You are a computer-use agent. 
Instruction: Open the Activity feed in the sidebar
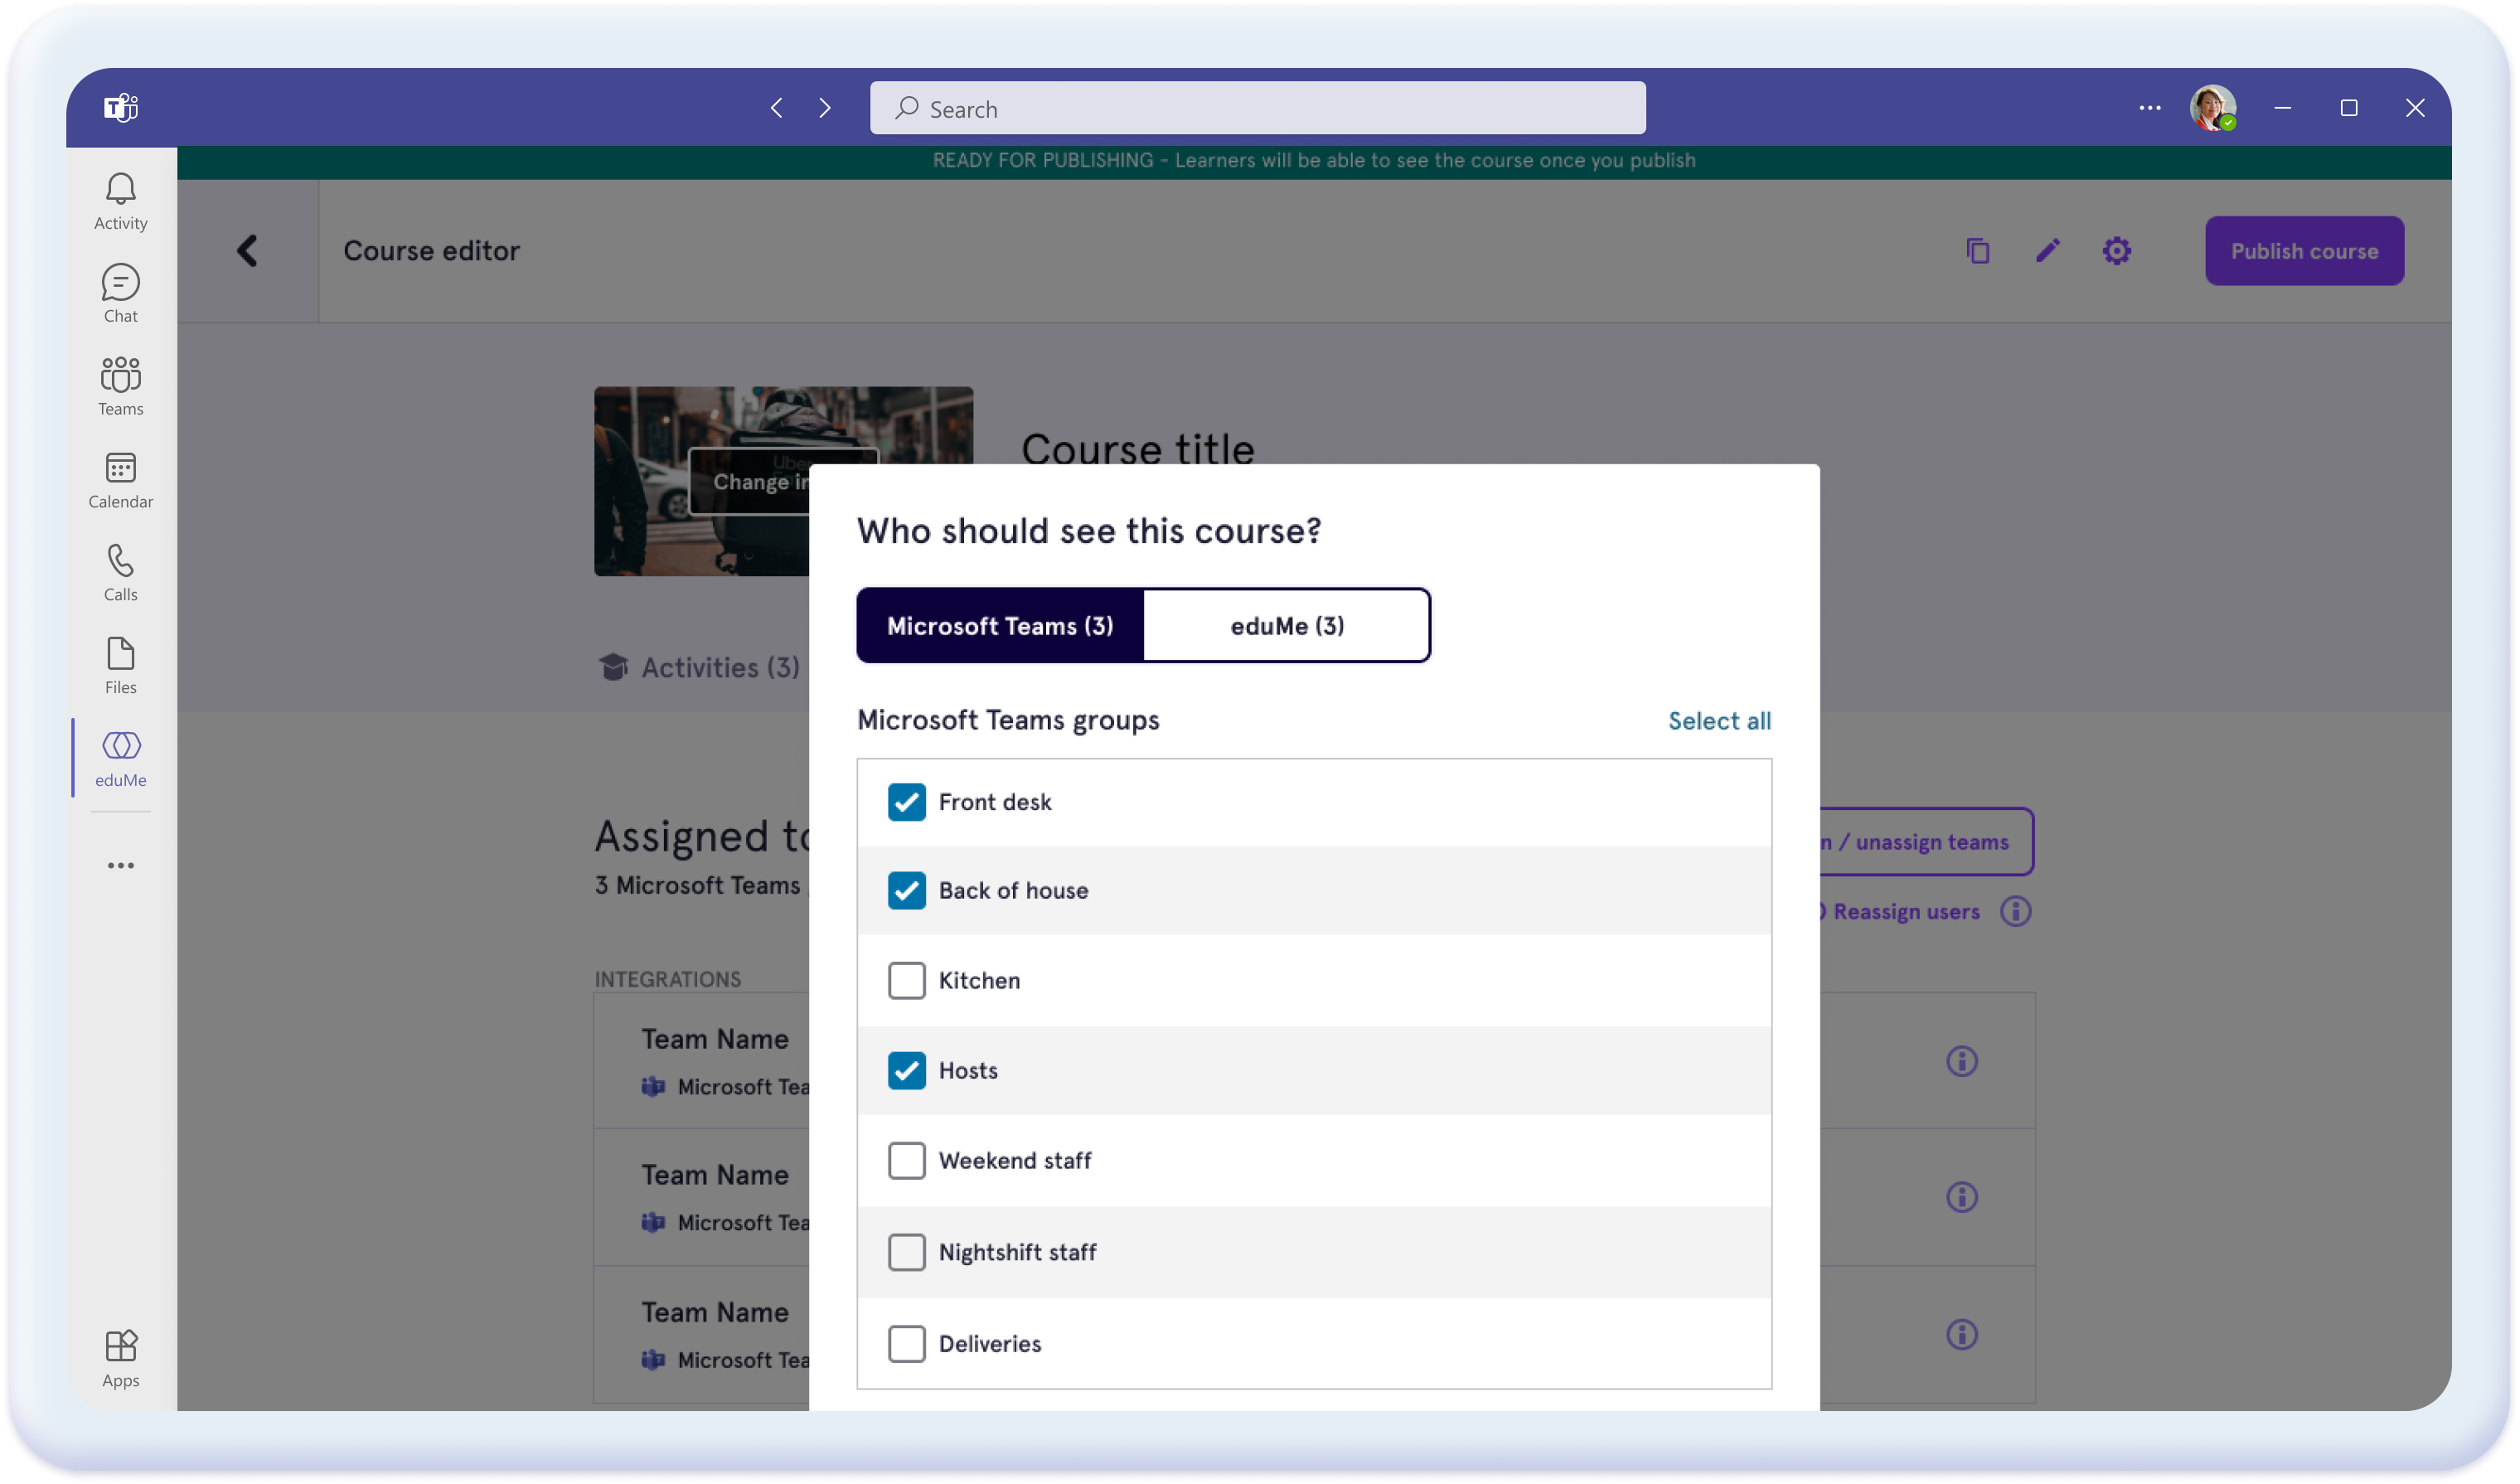pos(120,200)
